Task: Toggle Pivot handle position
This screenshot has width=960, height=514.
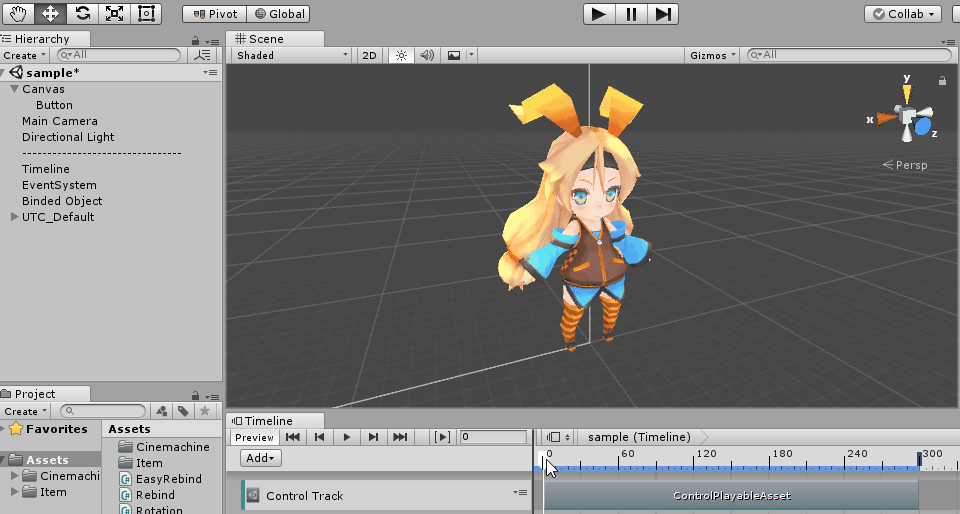Action: 214,13
